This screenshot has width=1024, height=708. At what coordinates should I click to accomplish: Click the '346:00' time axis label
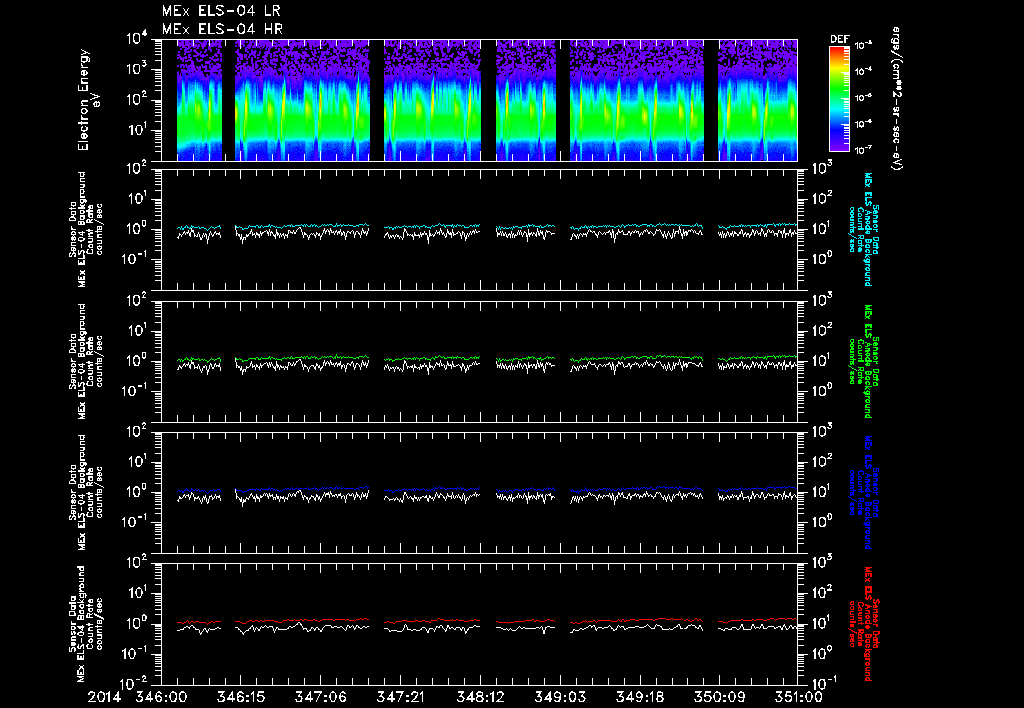(x=159, y=697)
